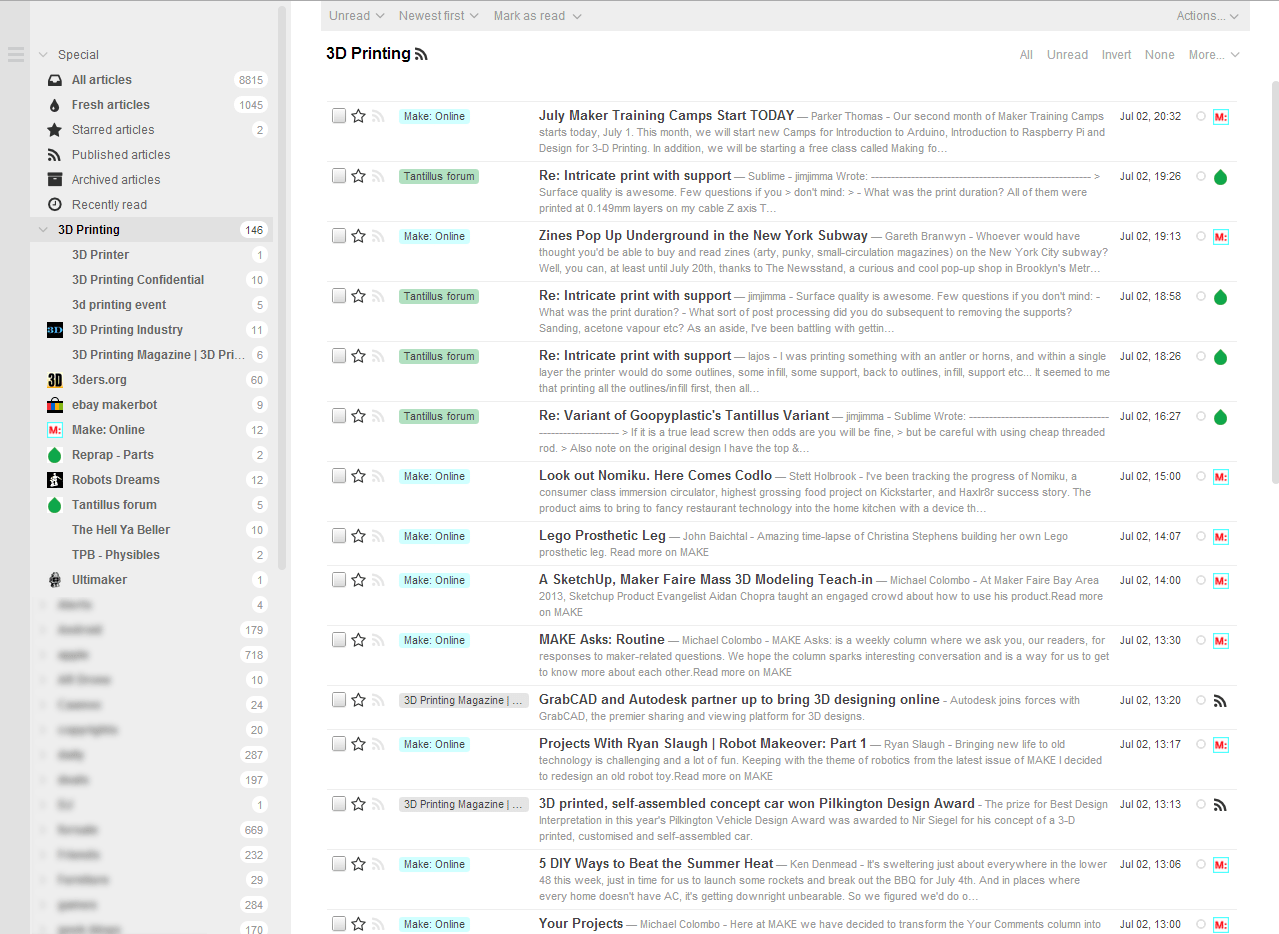Tick checkbox for Look out Nomiku article
The height and width of the screenshot is (934, 1279).
[339, 476]
